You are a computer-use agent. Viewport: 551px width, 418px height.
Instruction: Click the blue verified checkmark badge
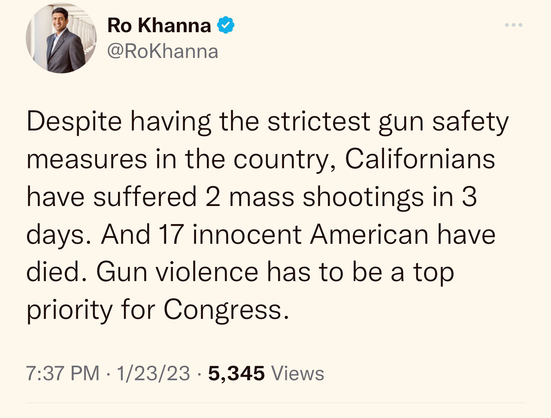226,25
